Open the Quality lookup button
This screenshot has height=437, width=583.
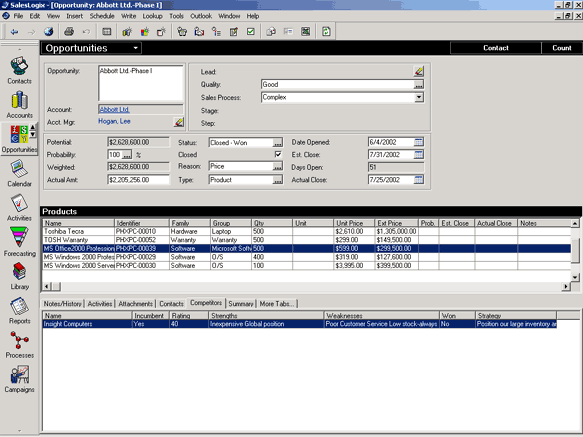(x=419, y=85)
